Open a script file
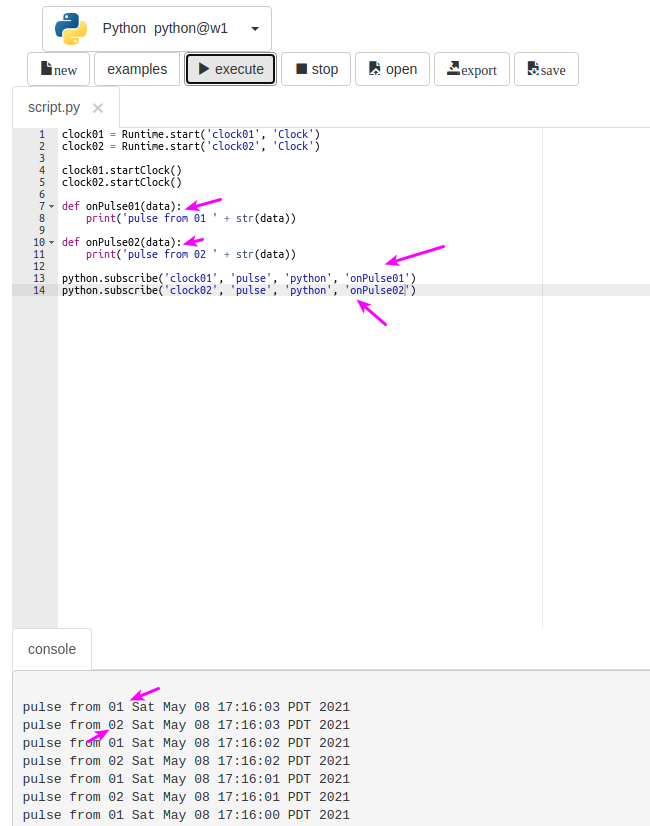The width and height of the screenshot is (650, 826). click(392, 69)
